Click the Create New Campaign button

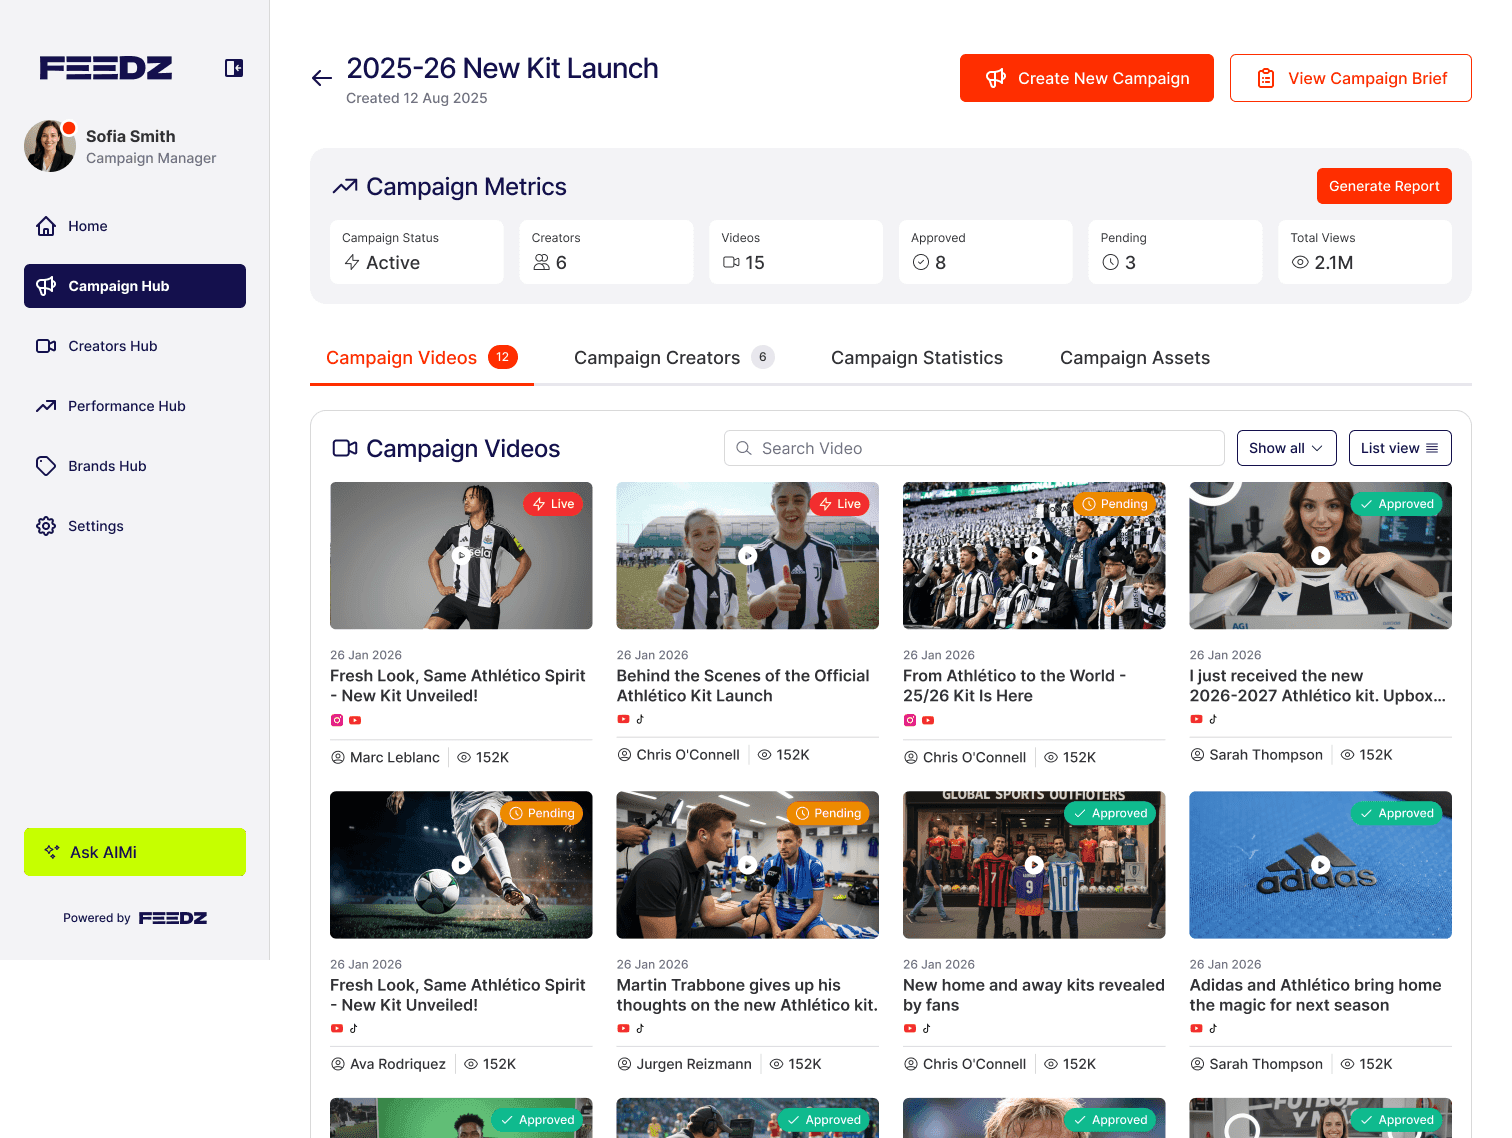(1086, 77)
